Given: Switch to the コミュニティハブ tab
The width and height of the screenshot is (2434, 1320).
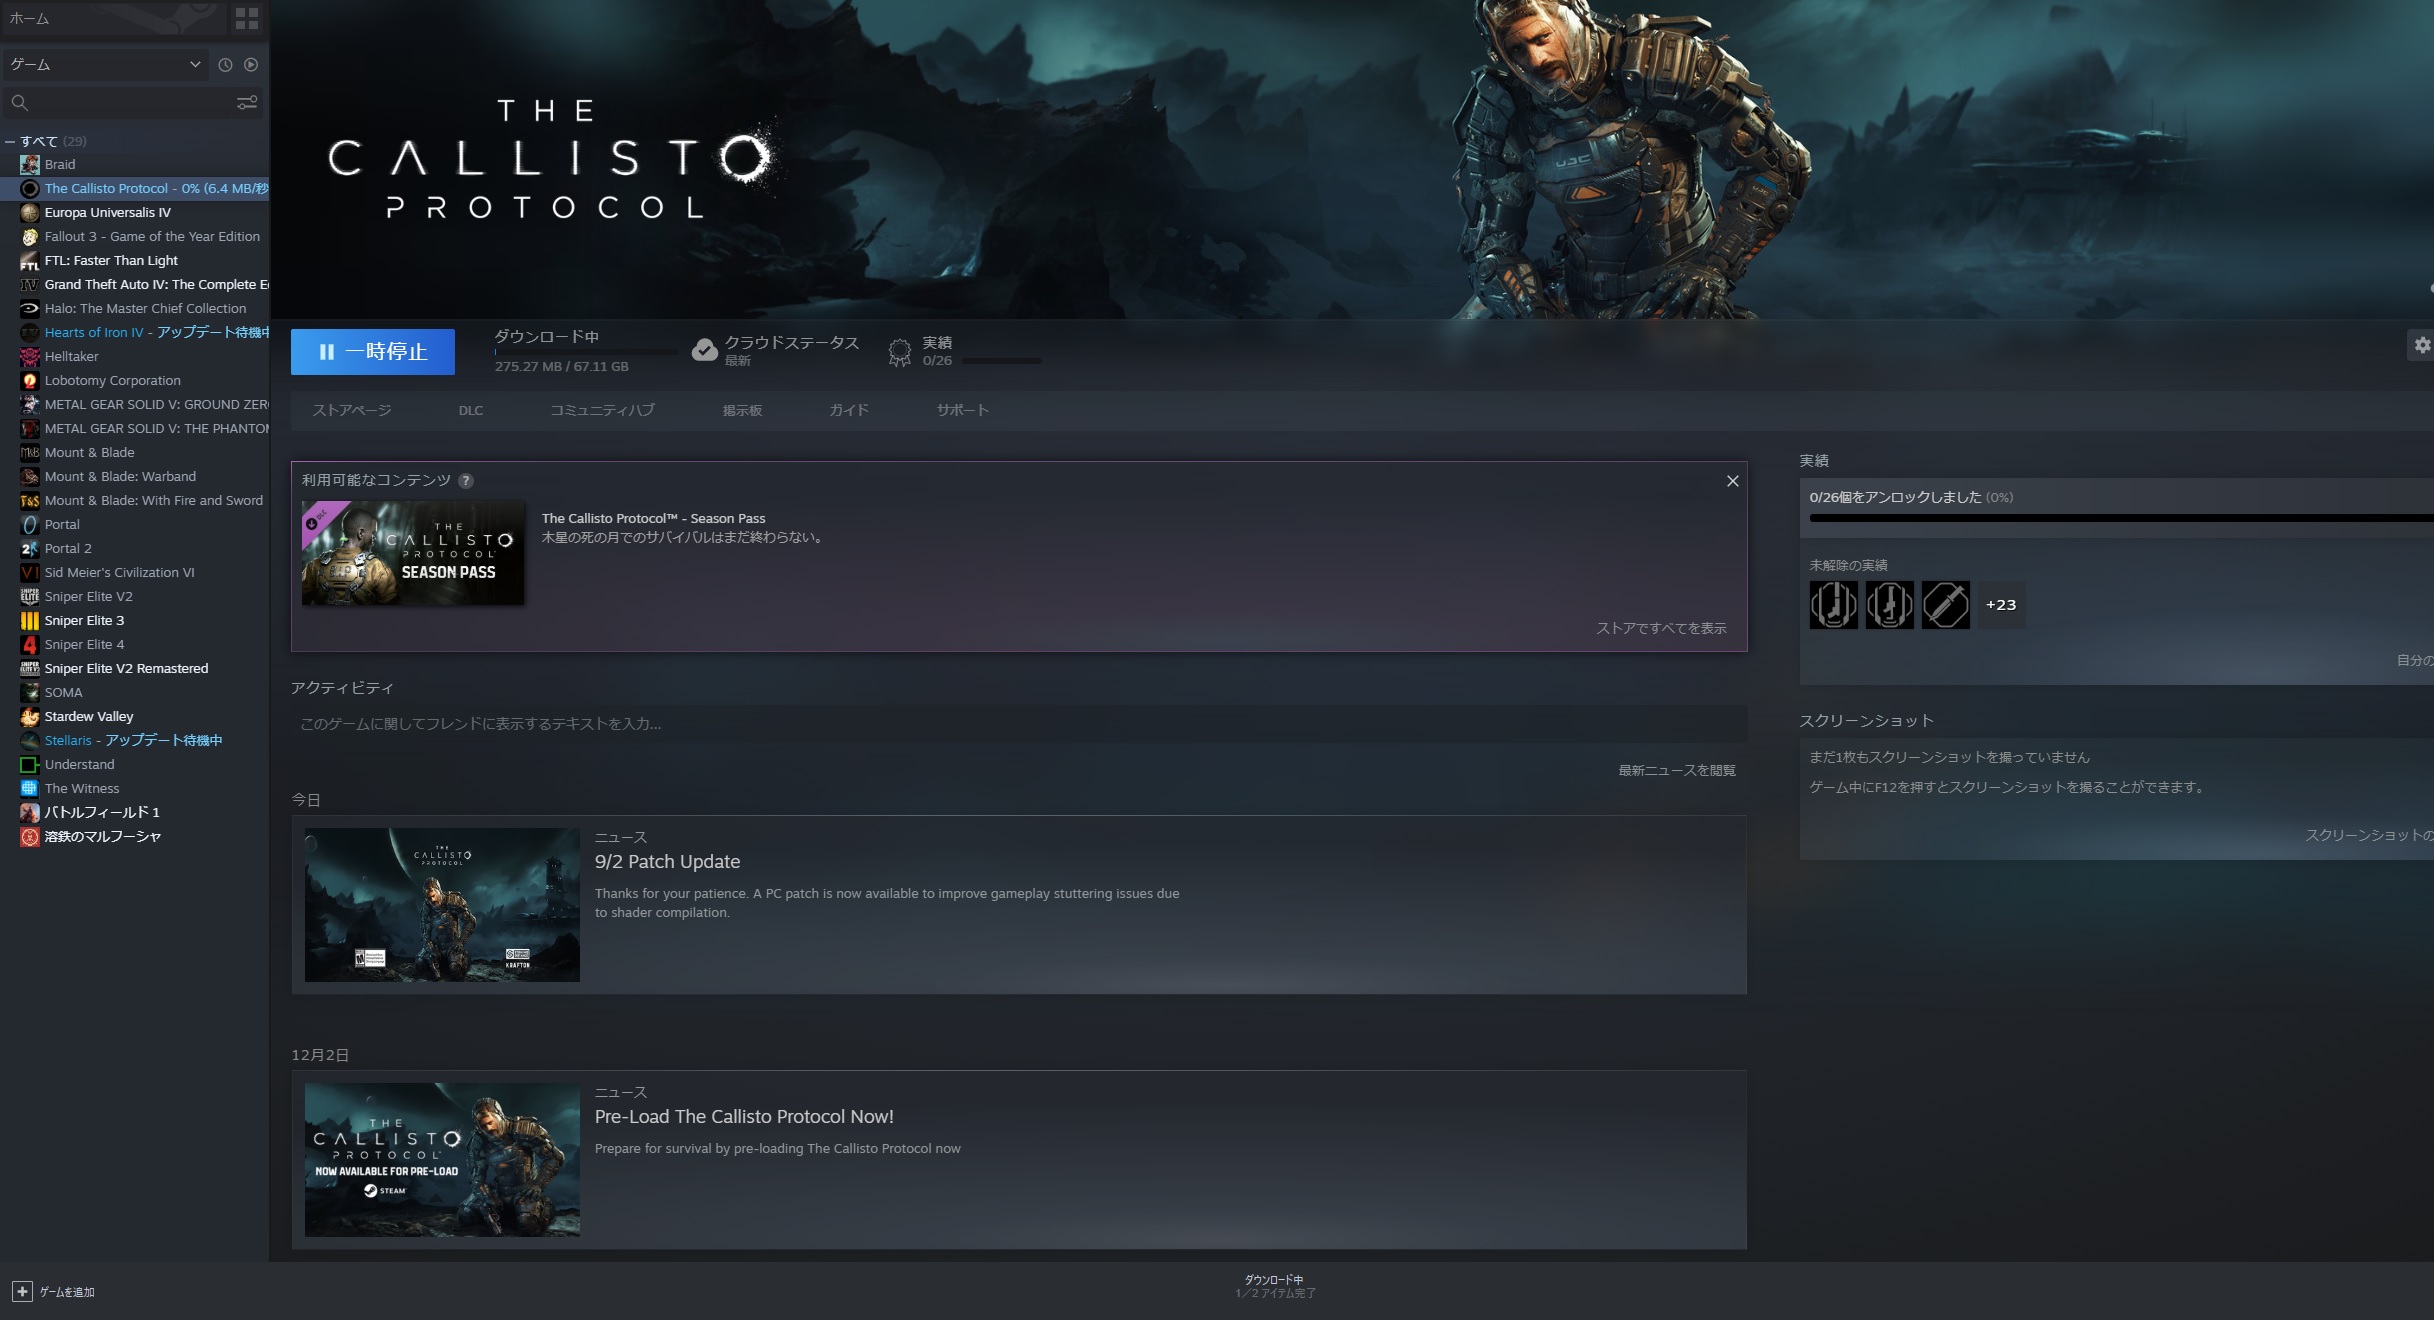Looking at the screenshot, I should click(x=602, y=411).
